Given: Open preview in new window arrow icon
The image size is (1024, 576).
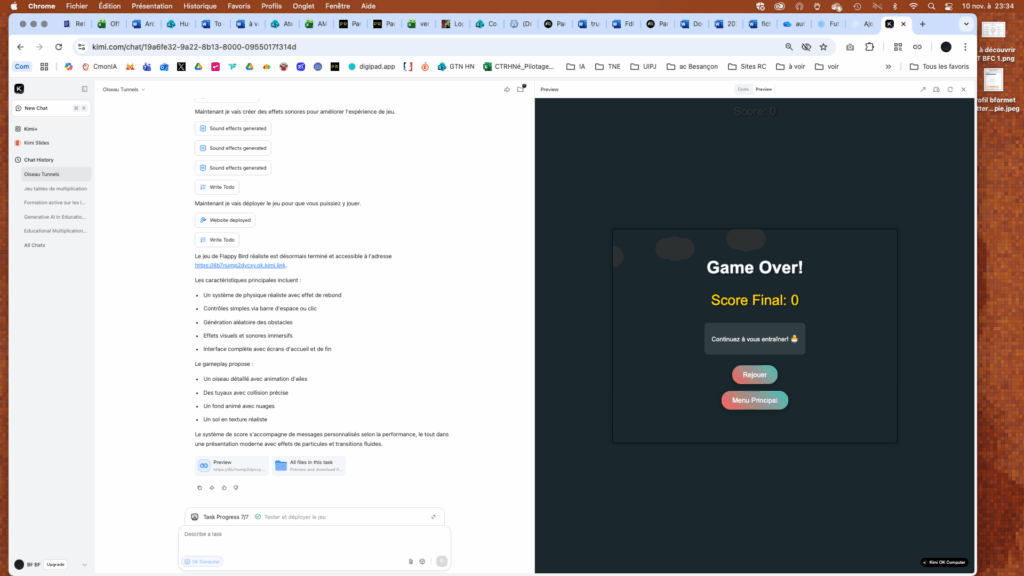Looking at the screenshot, I should pyautogui.click(x=922, y=89).
